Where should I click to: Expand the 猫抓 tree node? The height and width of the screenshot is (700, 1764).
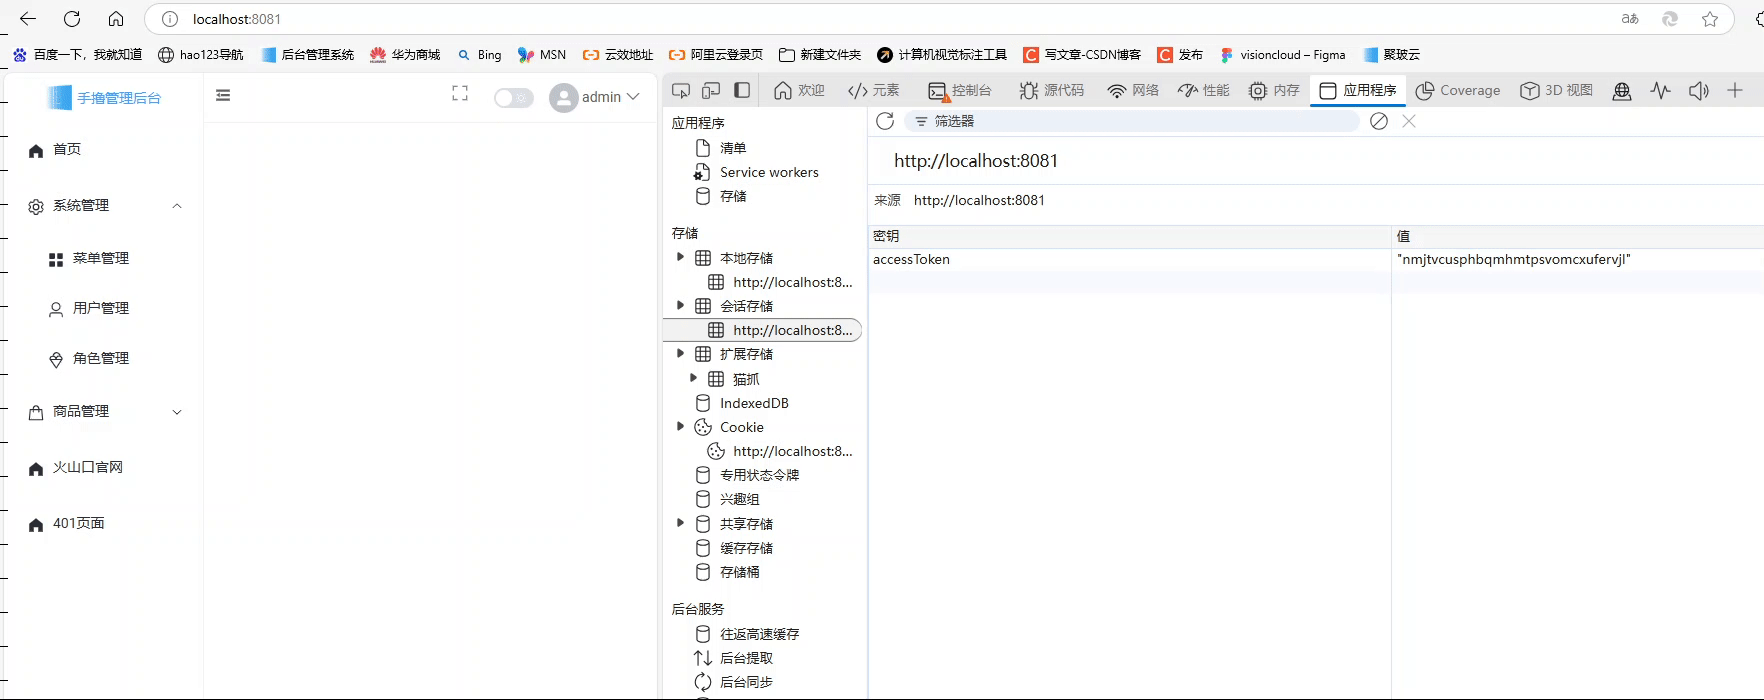click(693, 378)
